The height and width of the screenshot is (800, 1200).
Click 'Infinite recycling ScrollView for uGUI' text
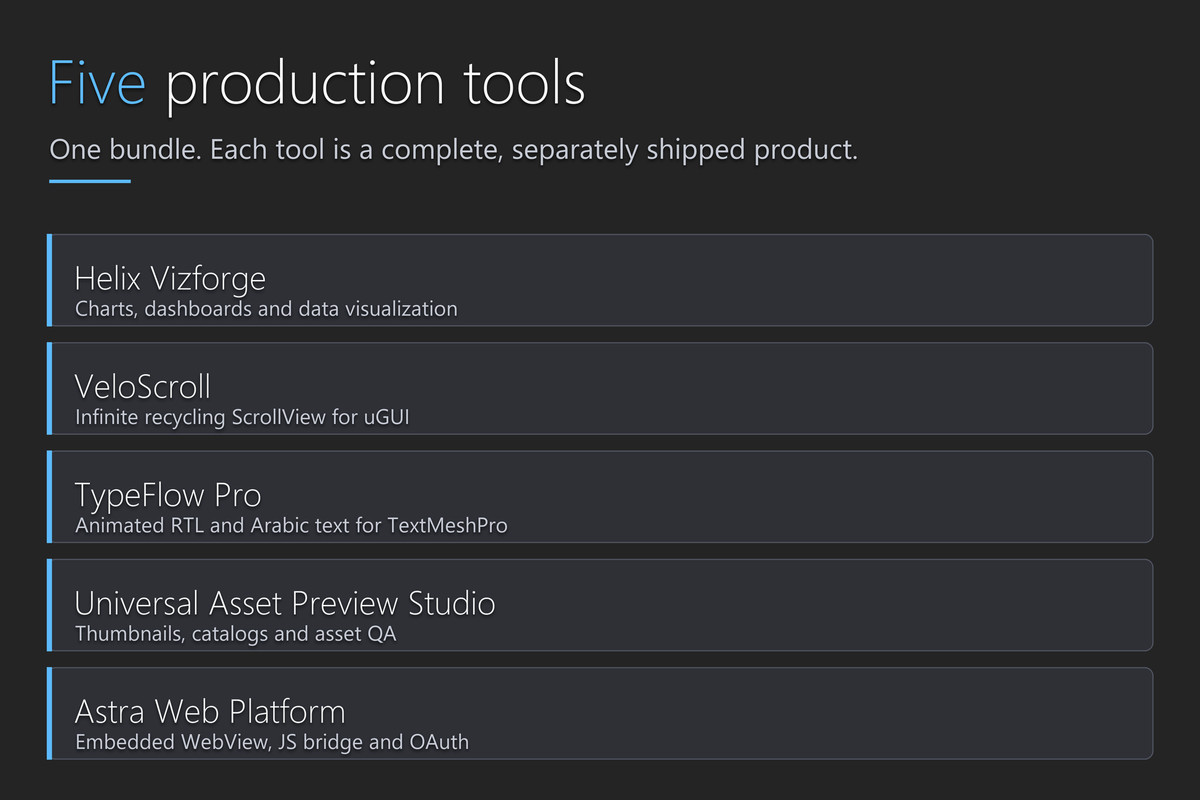coord(242,417)
